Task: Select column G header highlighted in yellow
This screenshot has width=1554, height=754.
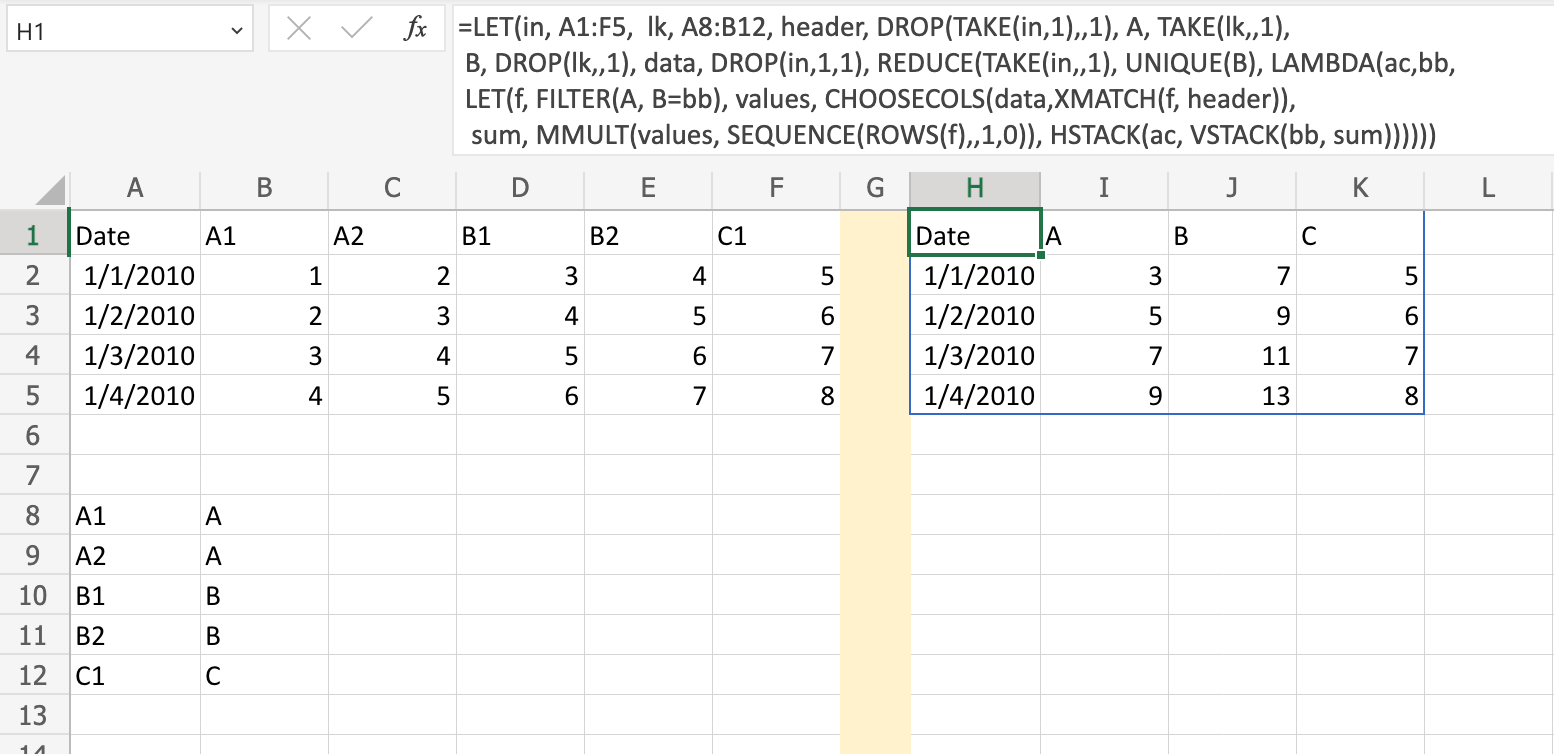Action: coord(874,188)
